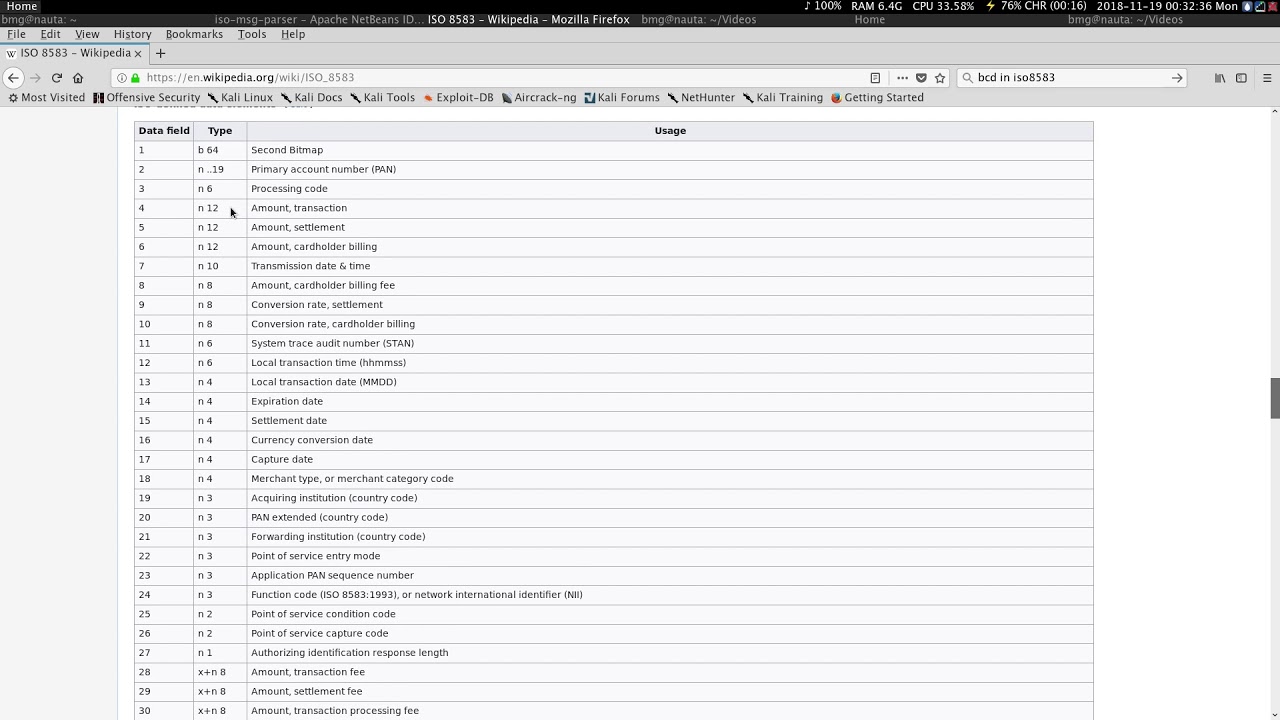Open Kali Forums bookmark

622,98
